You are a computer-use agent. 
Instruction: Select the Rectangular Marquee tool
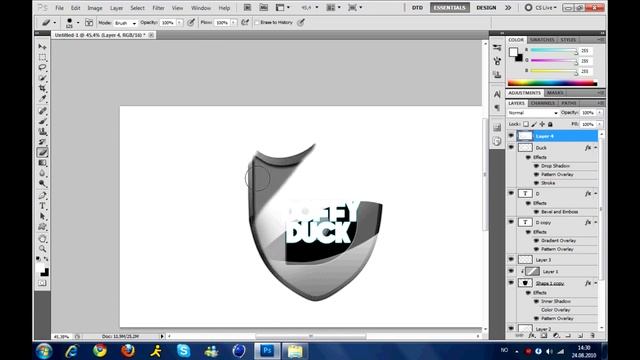point(42,57)
